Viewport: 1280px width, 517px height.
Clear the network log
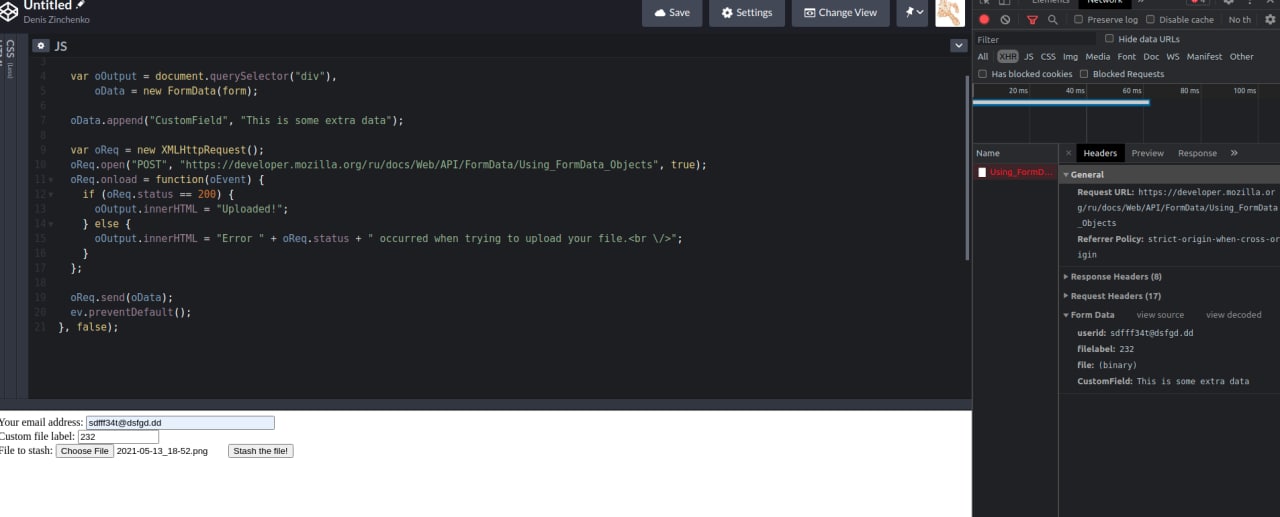click(x=1005, y=19)
